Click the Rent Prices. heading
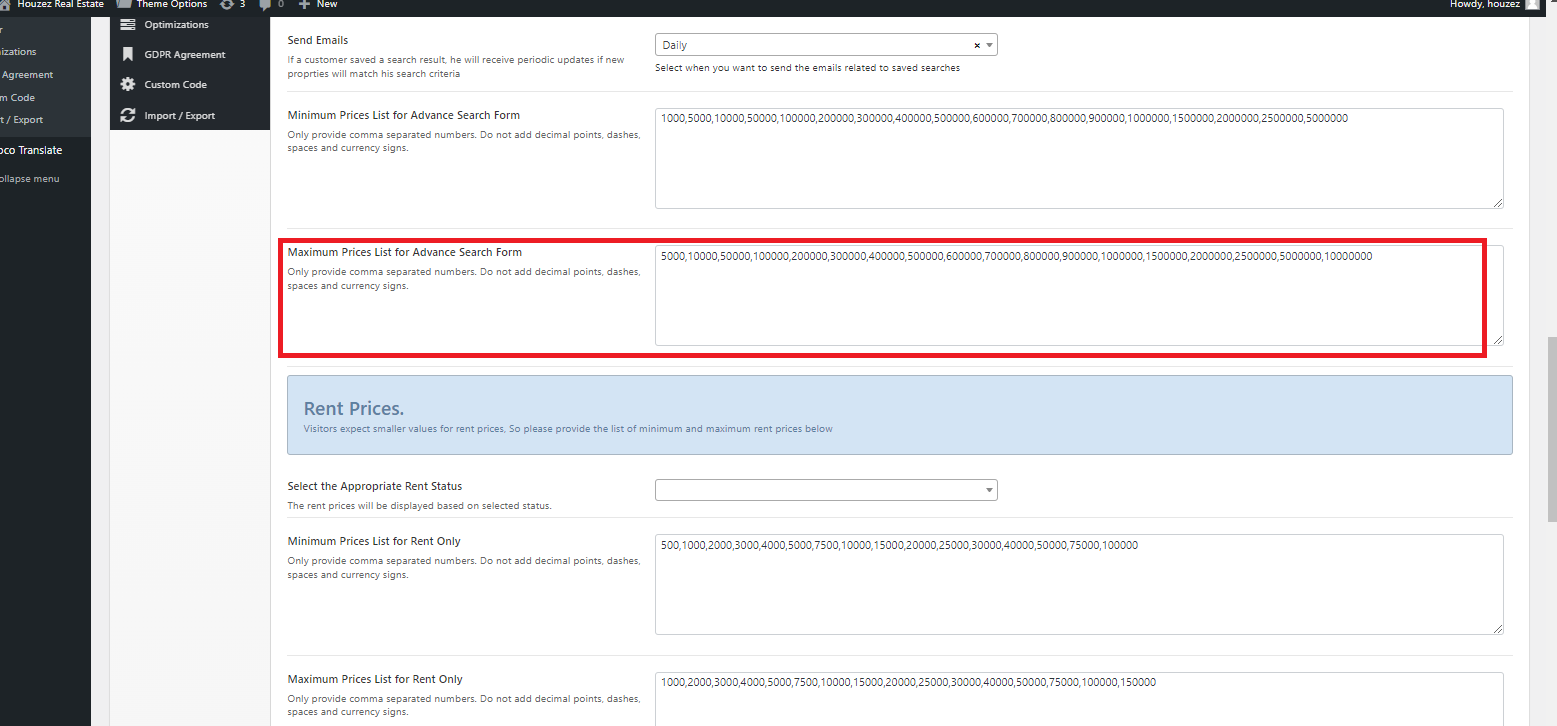This screenshot has height=726, width=1557. [x=354, y=408]
